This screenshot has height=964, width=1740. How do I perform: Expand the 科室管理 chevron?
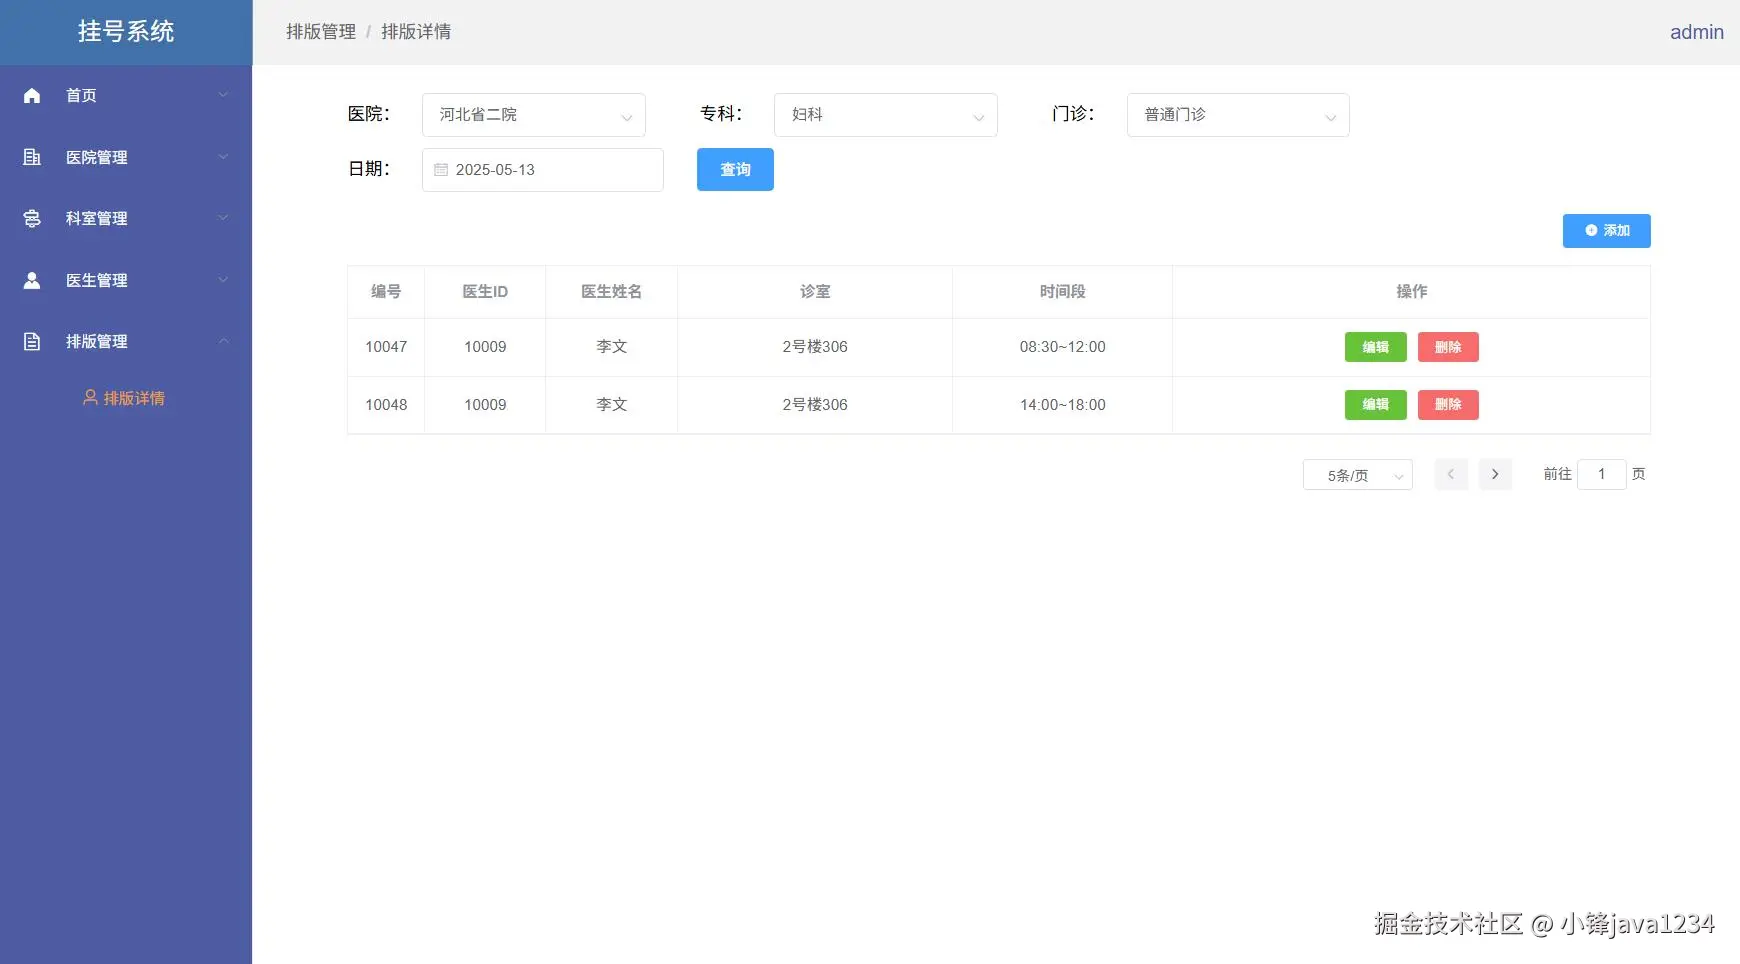[x=223, y=218]
